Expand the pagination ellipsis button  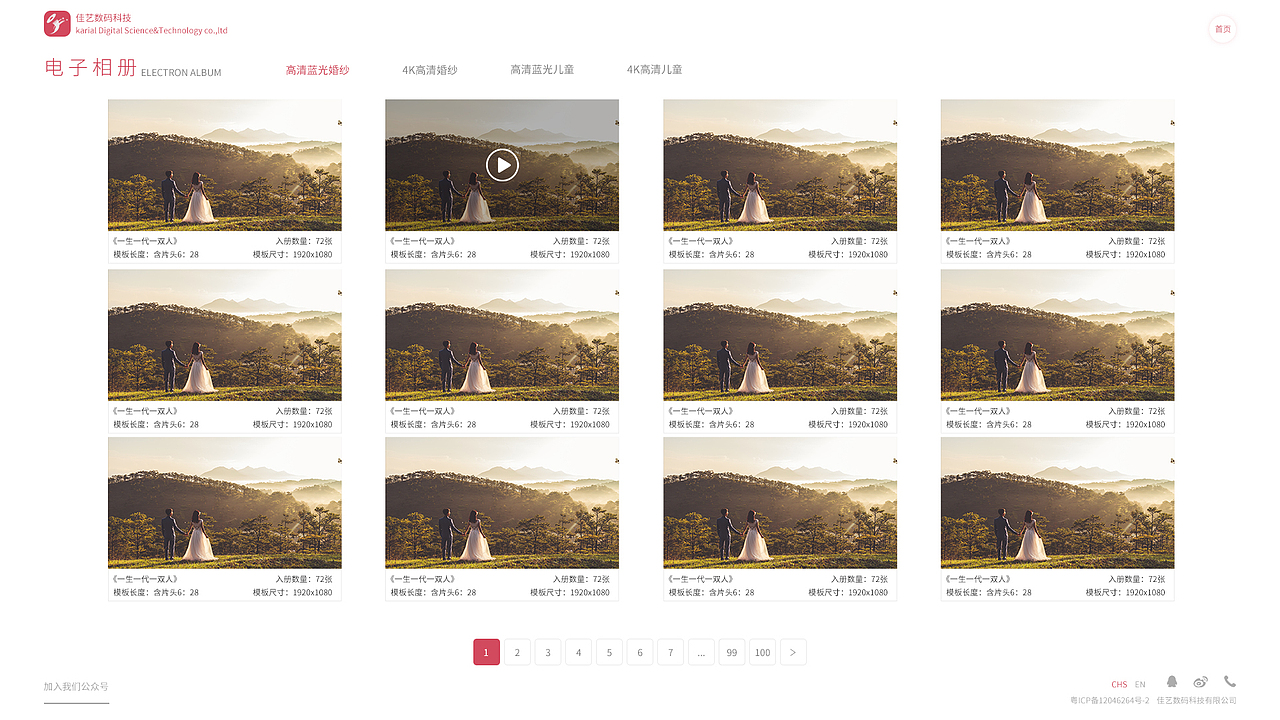click(701, 652)
